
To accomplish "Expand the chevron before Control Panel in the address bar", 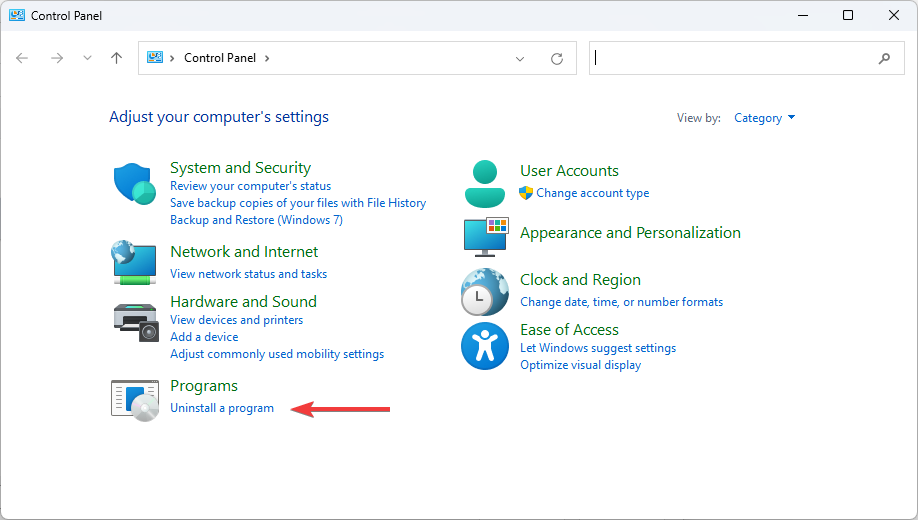I will coord(172,58).
